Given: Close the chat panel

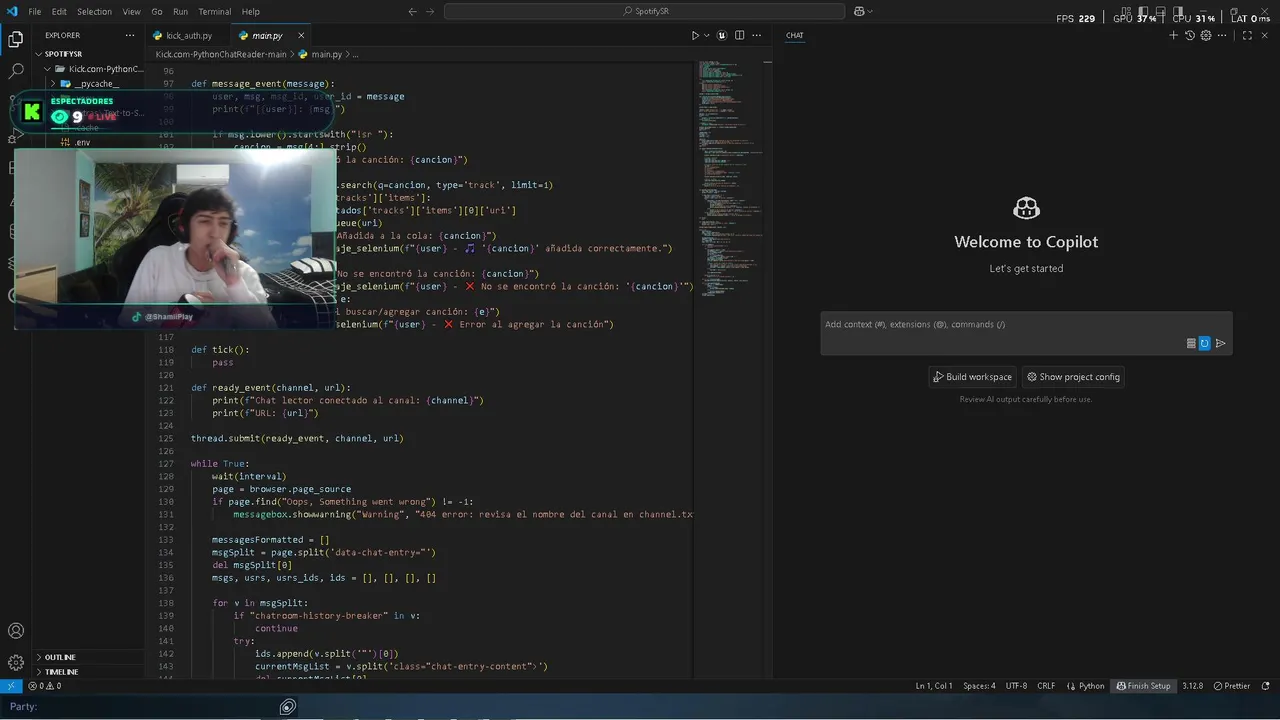Looking at the screenshot, I should click(1265, 35).
